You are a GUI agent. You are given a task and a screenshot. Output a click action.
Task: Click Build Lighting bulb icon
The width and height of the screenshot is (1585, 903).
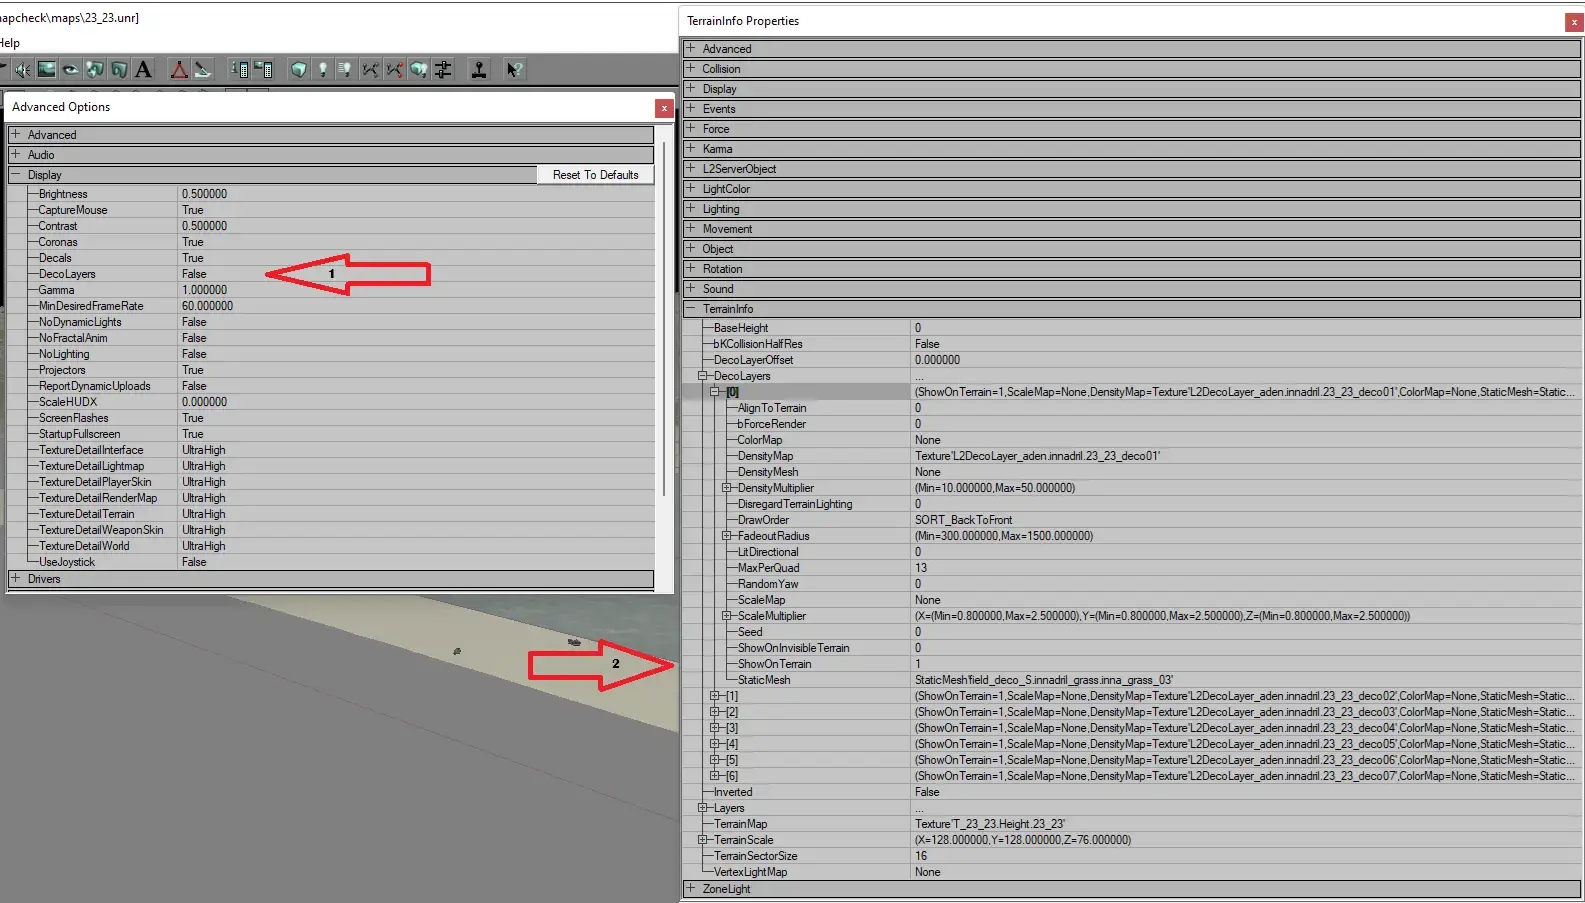click(323, 69)
